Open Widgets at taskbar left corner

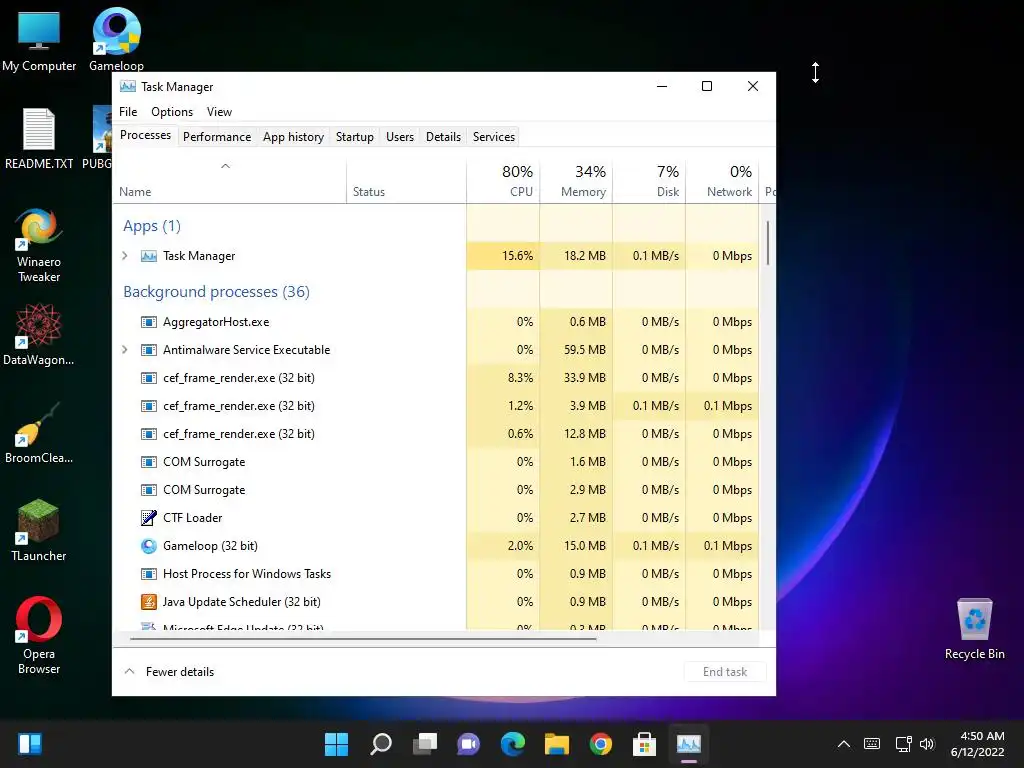30,744
